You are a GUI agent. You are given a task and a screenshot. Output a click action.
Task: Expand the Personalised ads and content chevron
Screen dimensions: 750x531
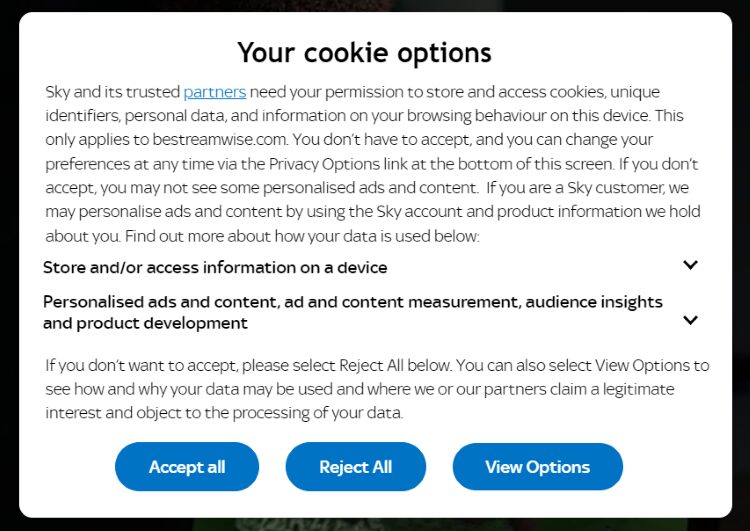[690, 320]
